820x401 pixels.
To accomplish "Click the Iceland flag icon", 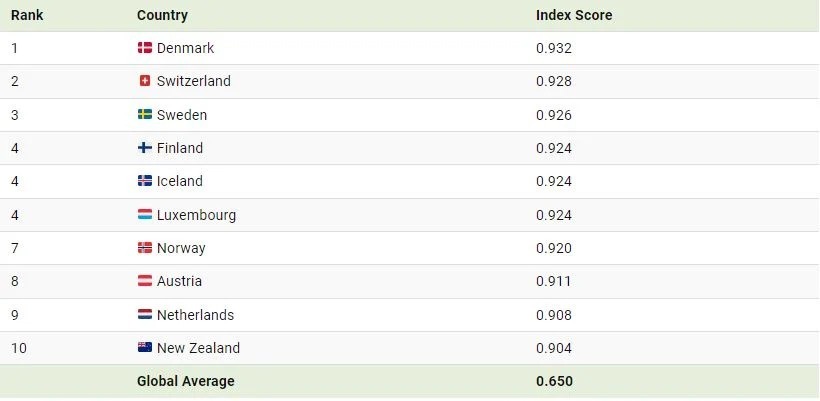I will point(145,181).
